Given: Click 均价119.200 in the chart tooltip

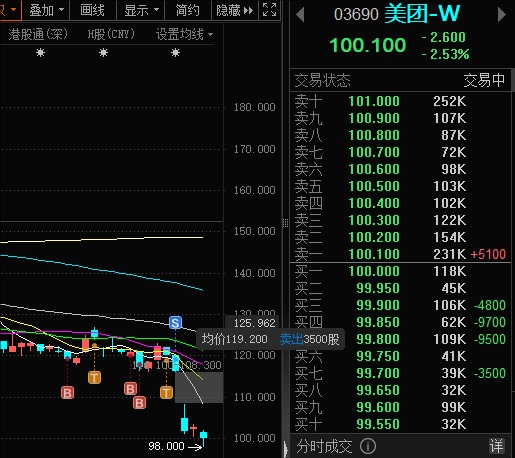Looking at the screenshot, I should 234,339.
